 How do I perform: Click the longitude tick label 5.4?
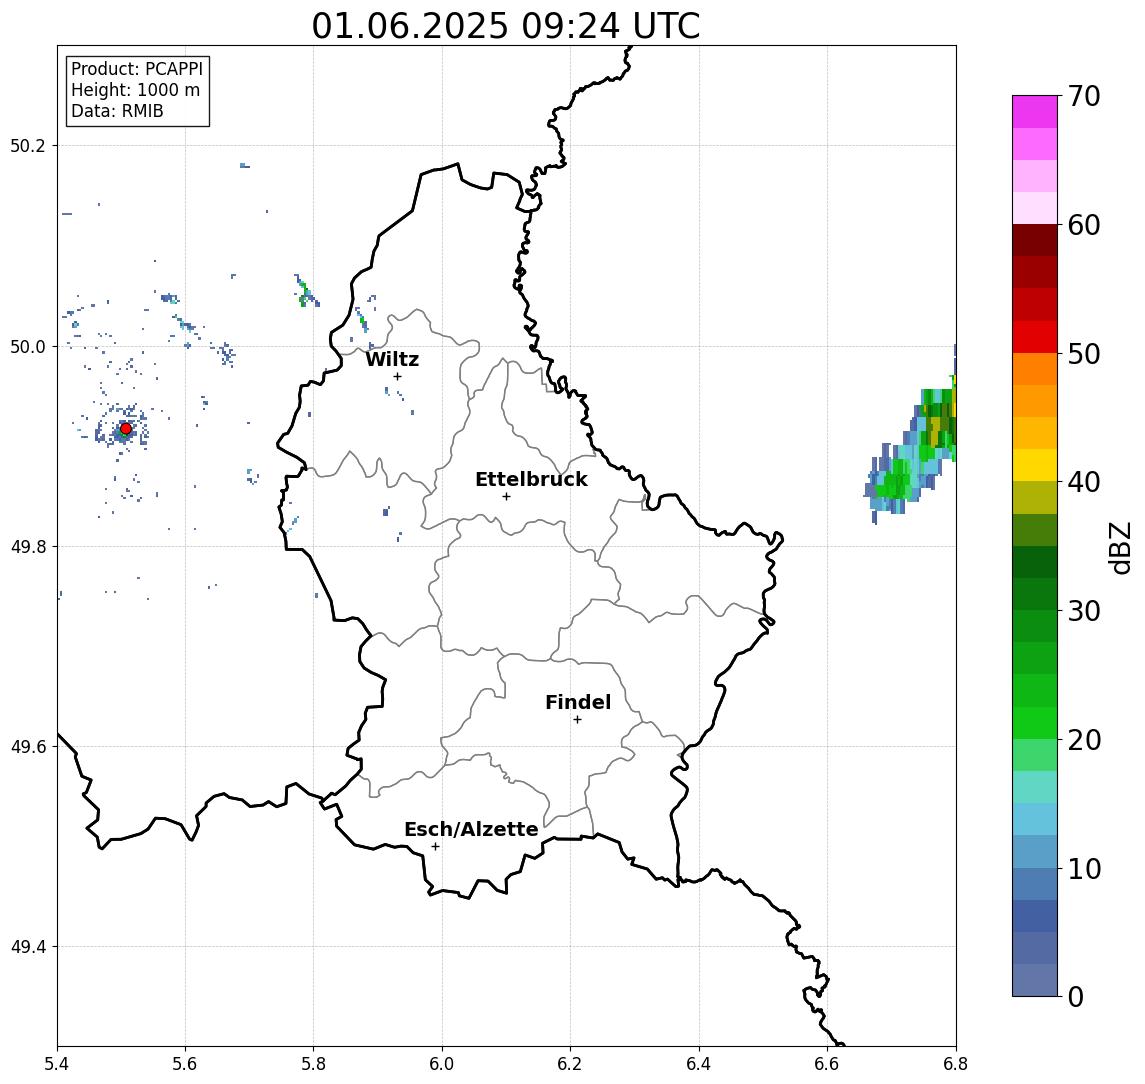click(57, 1064)
